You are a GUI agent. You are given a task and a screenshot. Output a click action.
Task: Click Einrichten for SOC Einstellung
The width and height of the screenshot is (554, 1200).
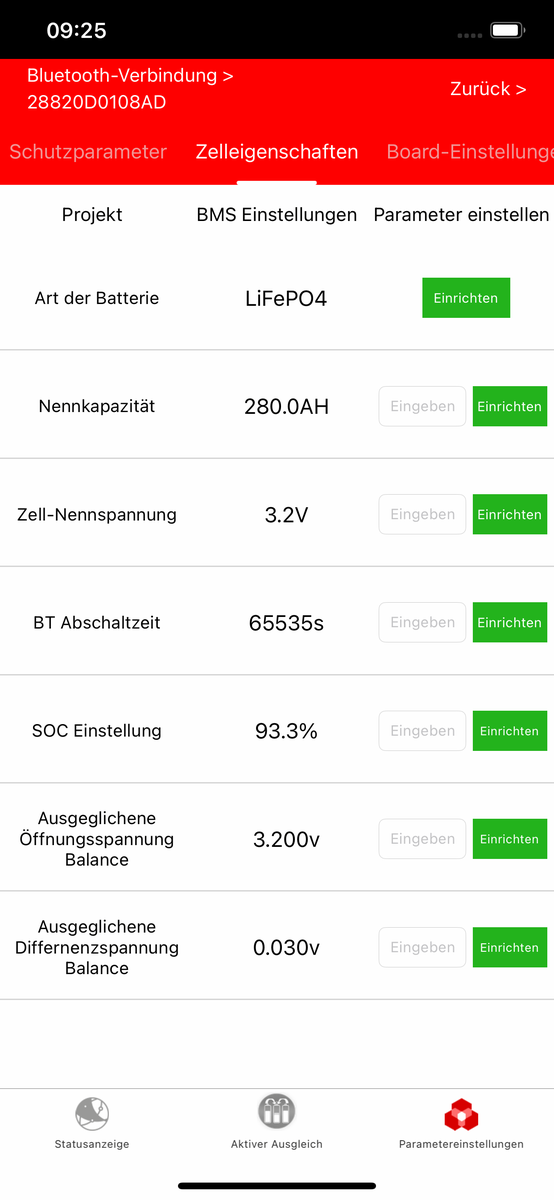[x=510, y=731]
